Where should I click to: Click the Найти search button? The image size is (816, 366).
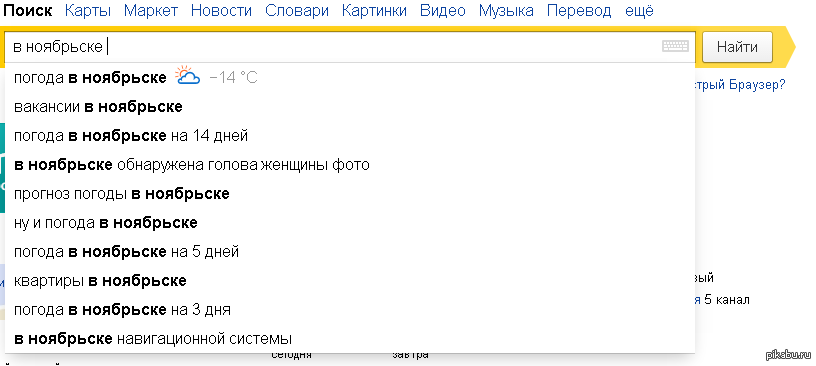click(737, 47)
